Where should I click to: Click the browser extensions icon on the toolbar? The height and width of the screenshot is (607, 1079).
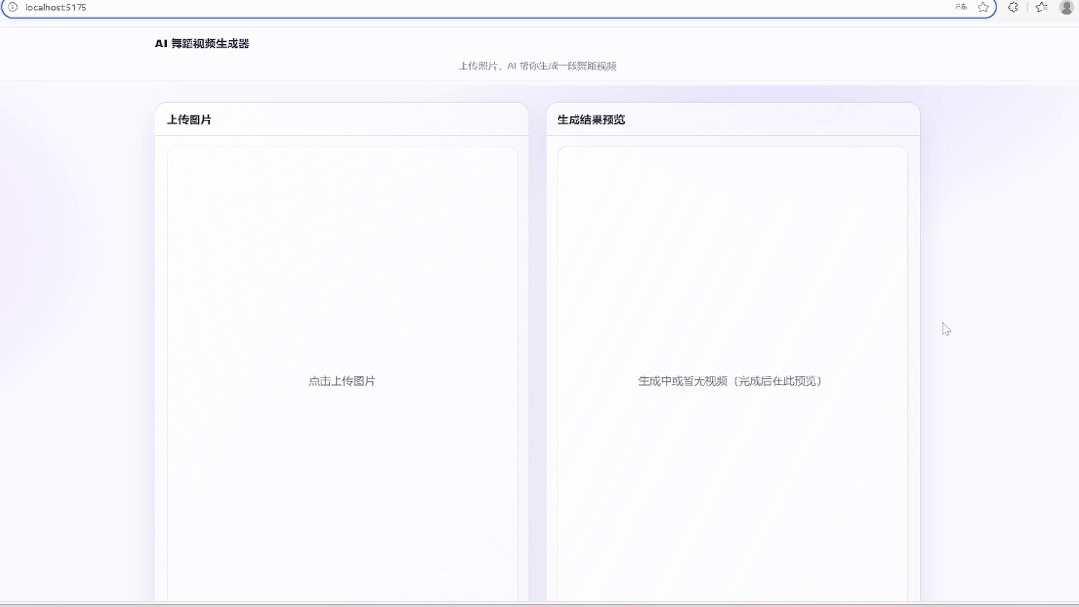[1012, 7]
